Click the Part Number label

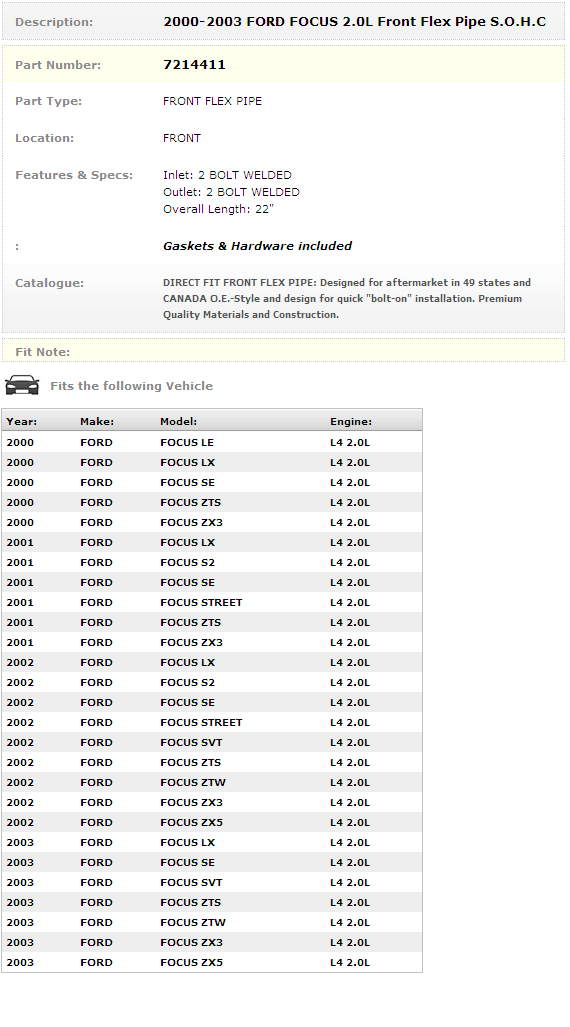58,64
